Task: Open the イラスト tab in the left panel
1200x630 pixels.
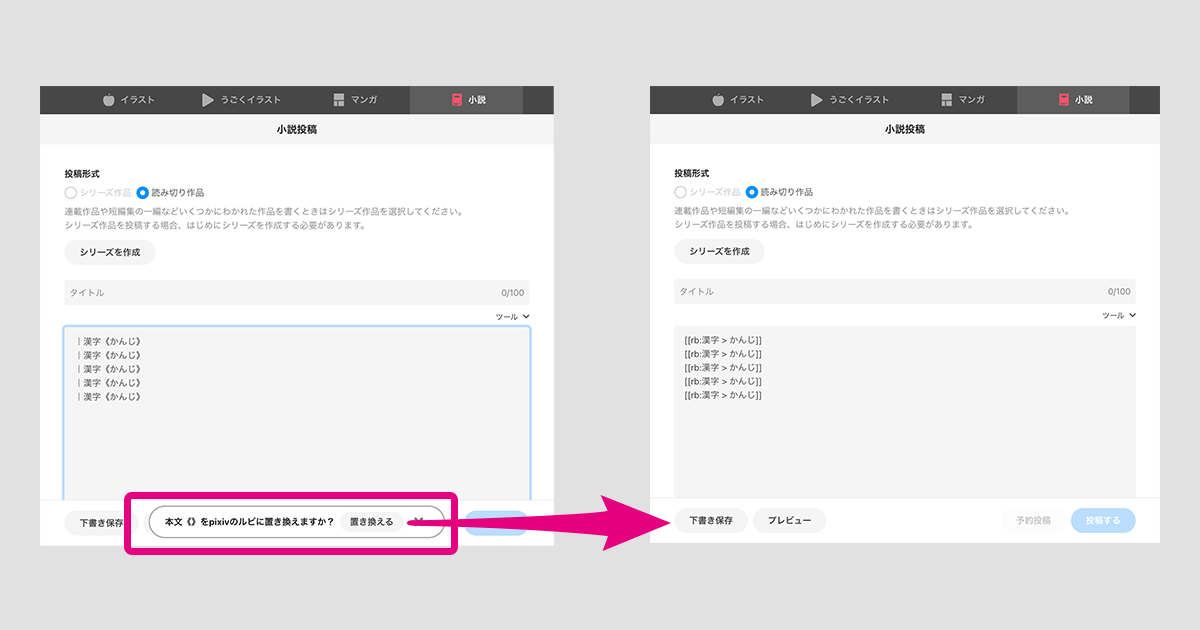Action: 128,100
